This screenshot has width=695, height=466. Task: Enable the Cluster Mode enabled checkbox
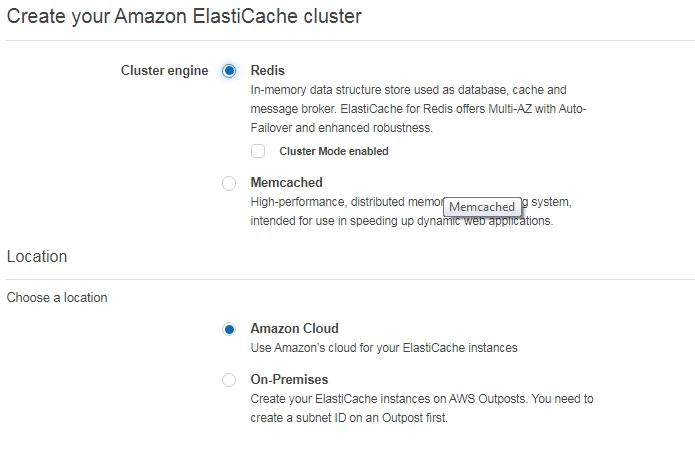tap(258, 151)
